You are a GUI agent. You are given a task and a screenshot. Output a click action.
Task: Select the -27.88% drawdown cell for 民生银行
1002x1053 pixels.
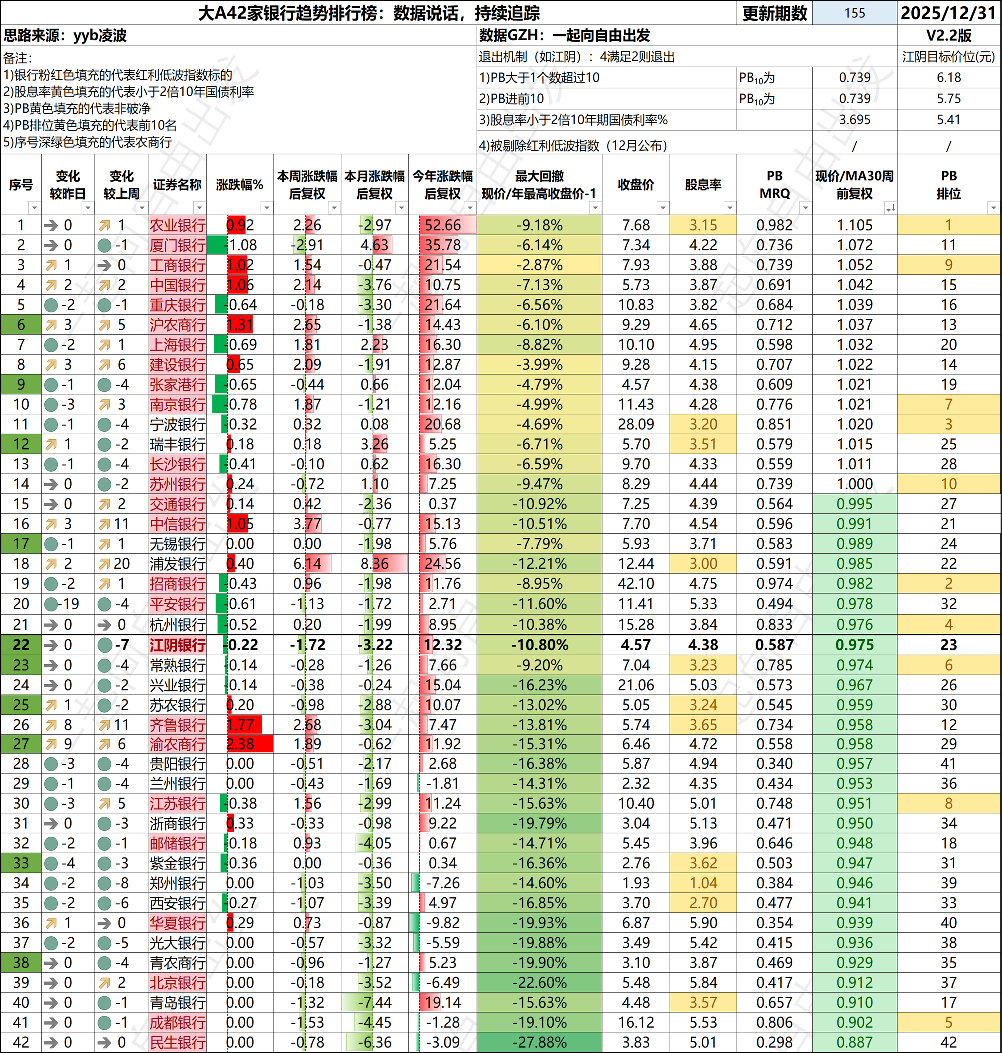[x=539, y=1043]
